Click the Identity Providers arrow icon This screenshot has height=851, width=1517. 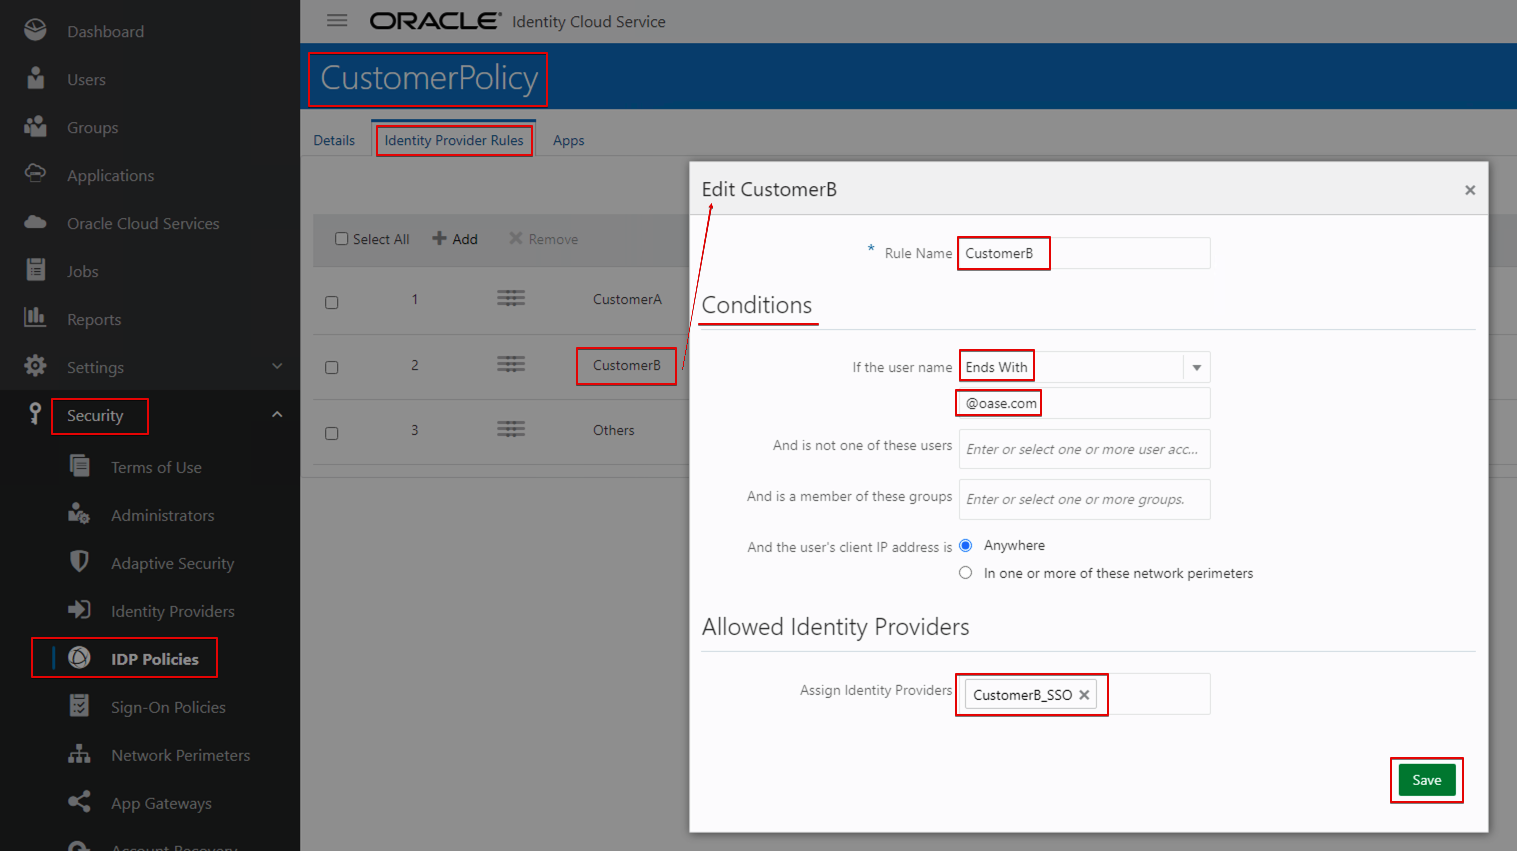(x=79, y=610)
